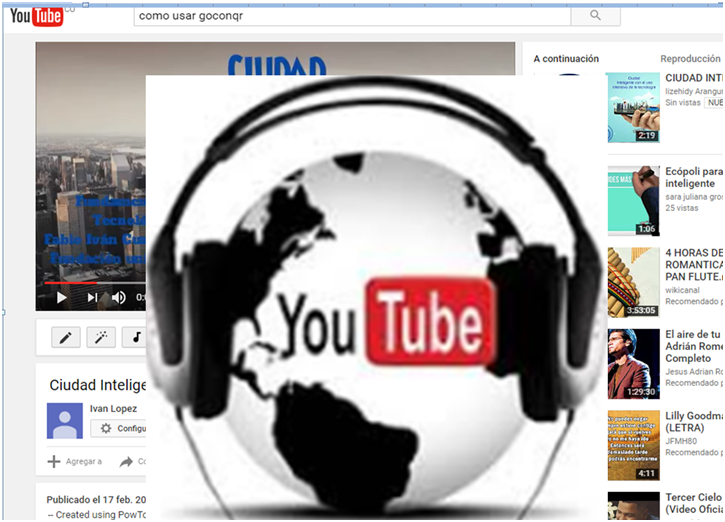This screenshot has height=522, width=725.
Task: Click the 'Created using PowTo...' description text
Action: [97, 515]
